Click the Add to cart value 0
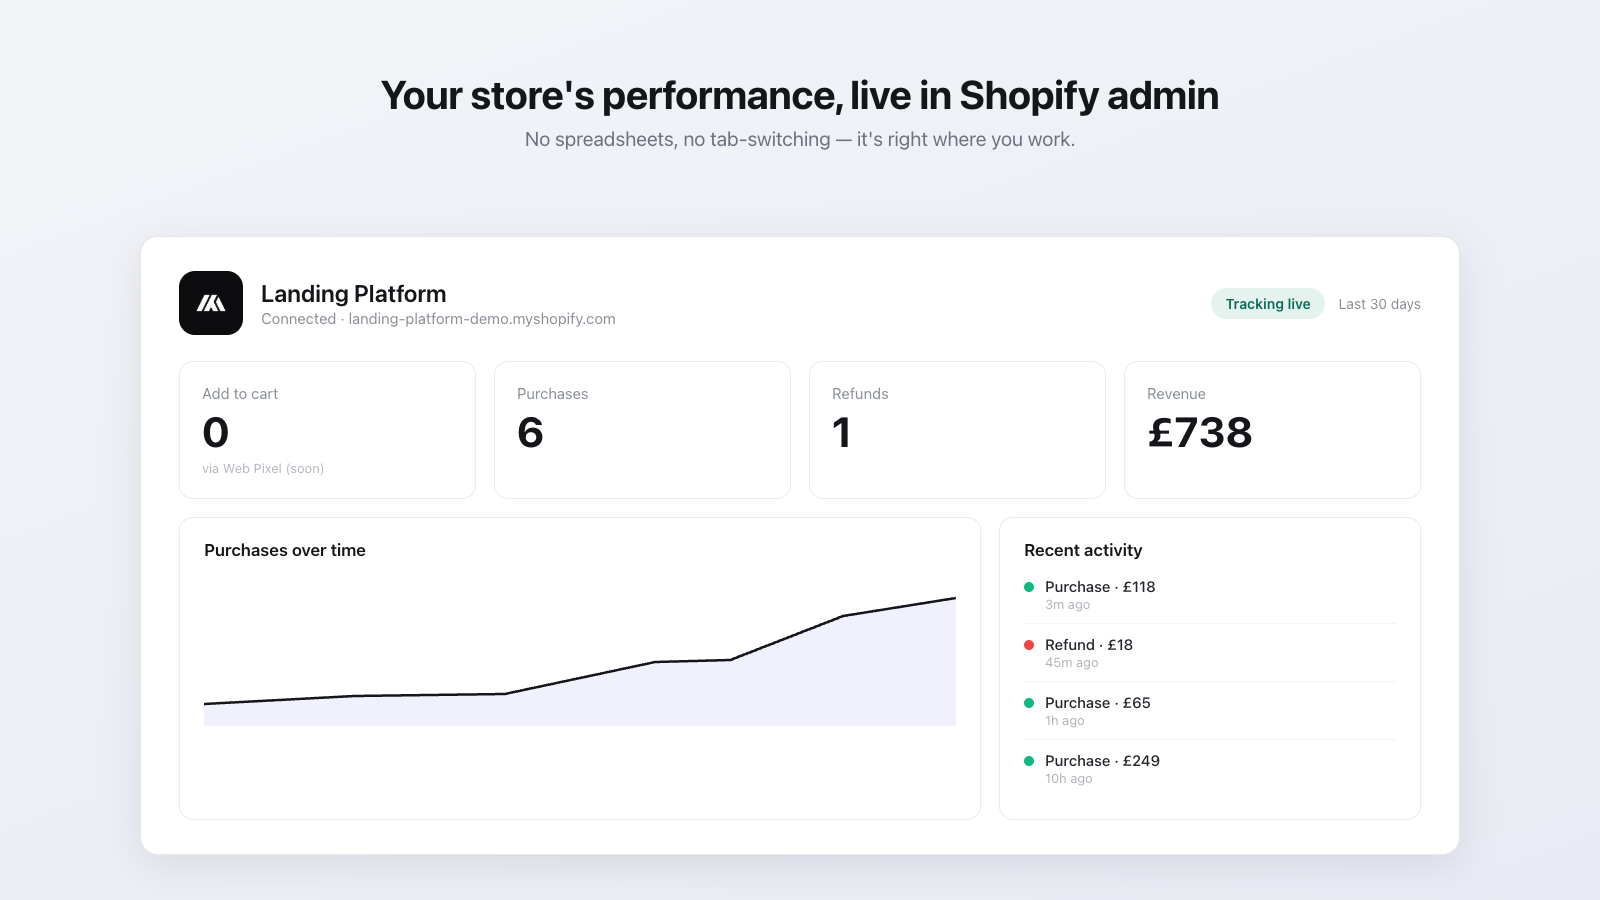Screen dimensions: 1600x900 tap(216, 432)
